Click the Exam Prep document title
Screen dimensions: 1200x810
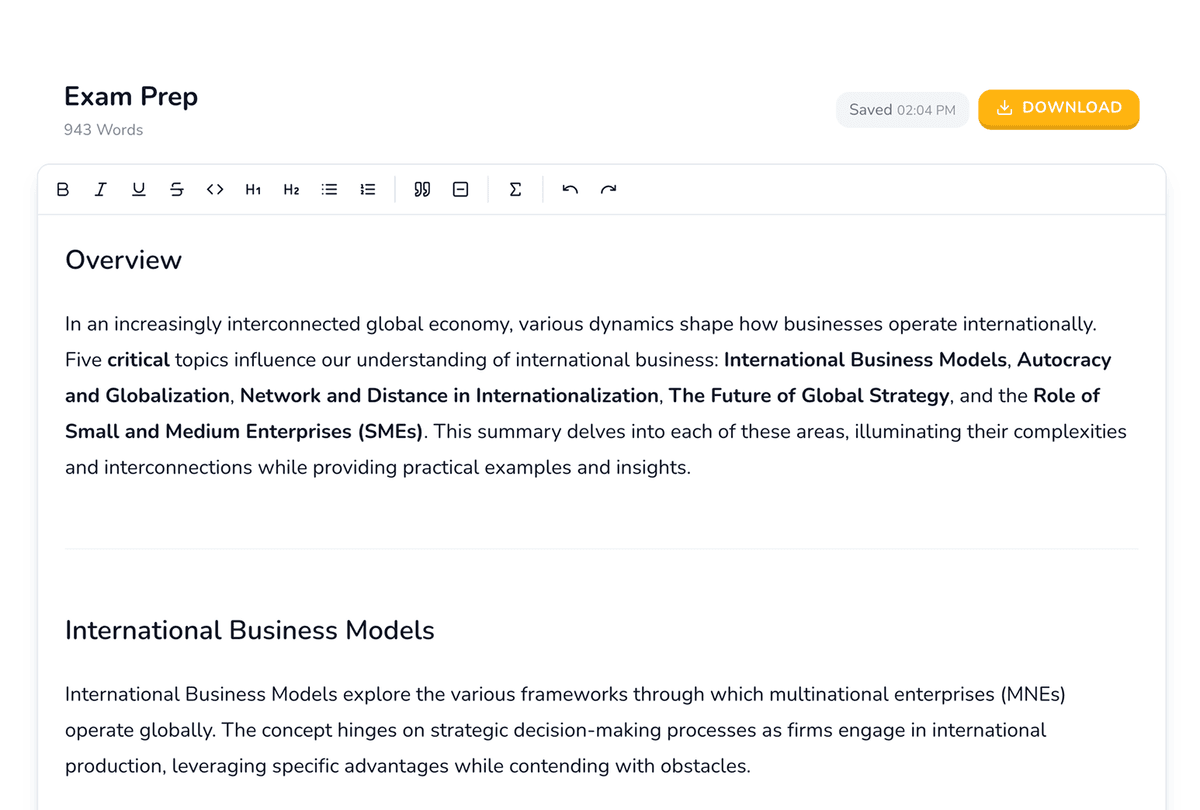(x=130, y=96)
